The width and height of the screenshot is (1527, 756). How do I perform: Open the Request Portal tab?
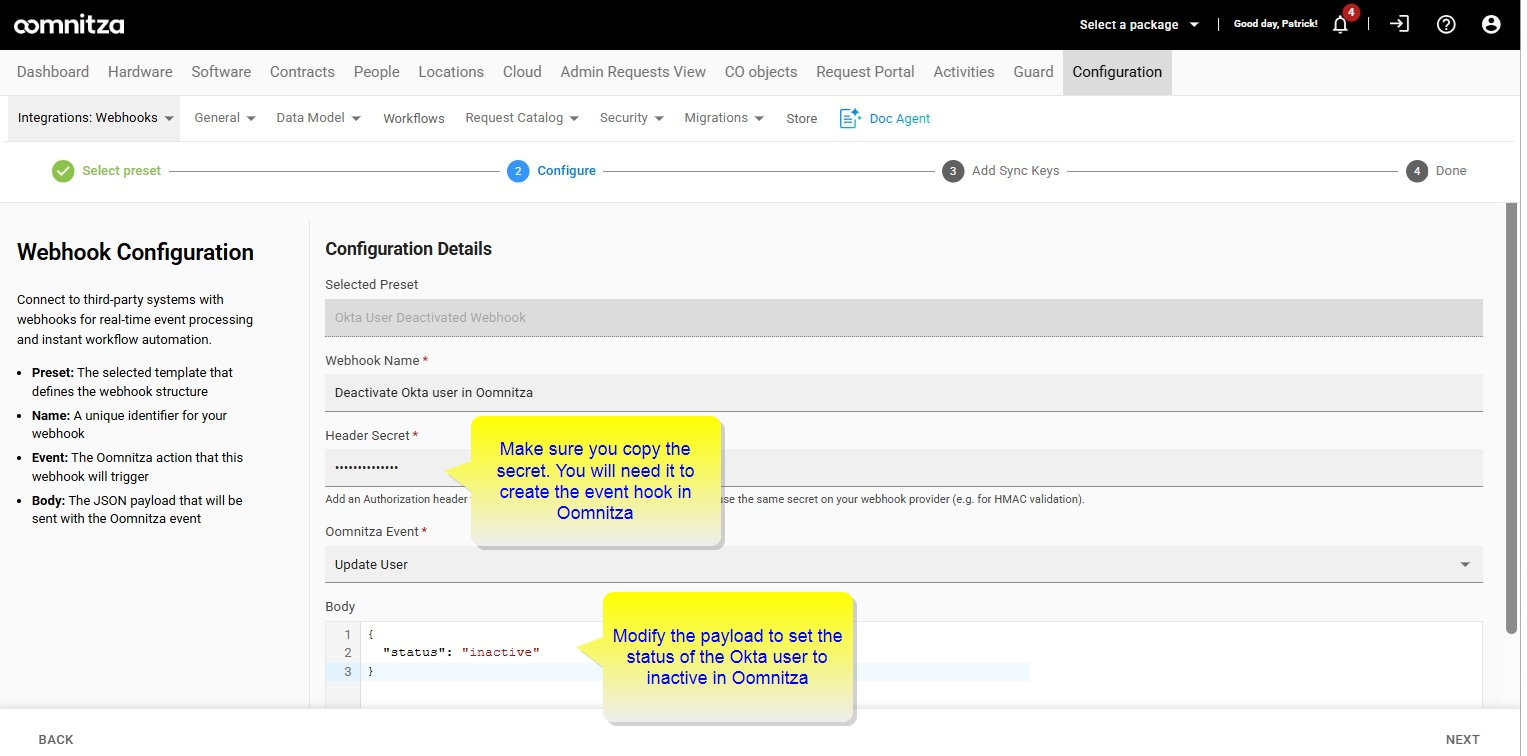[865, 72]
